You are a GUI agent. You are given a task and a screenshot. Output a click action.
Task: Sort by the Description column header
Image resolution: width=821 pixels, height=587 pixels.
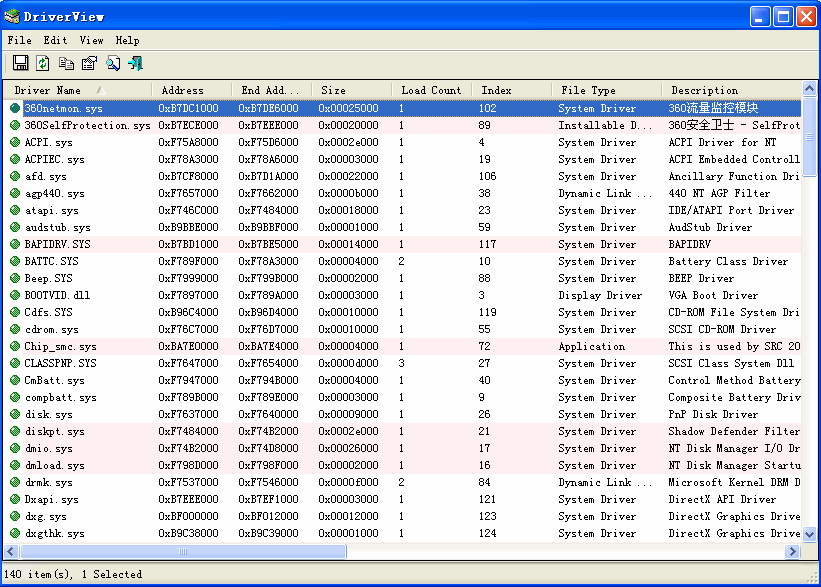click(732, 90)
